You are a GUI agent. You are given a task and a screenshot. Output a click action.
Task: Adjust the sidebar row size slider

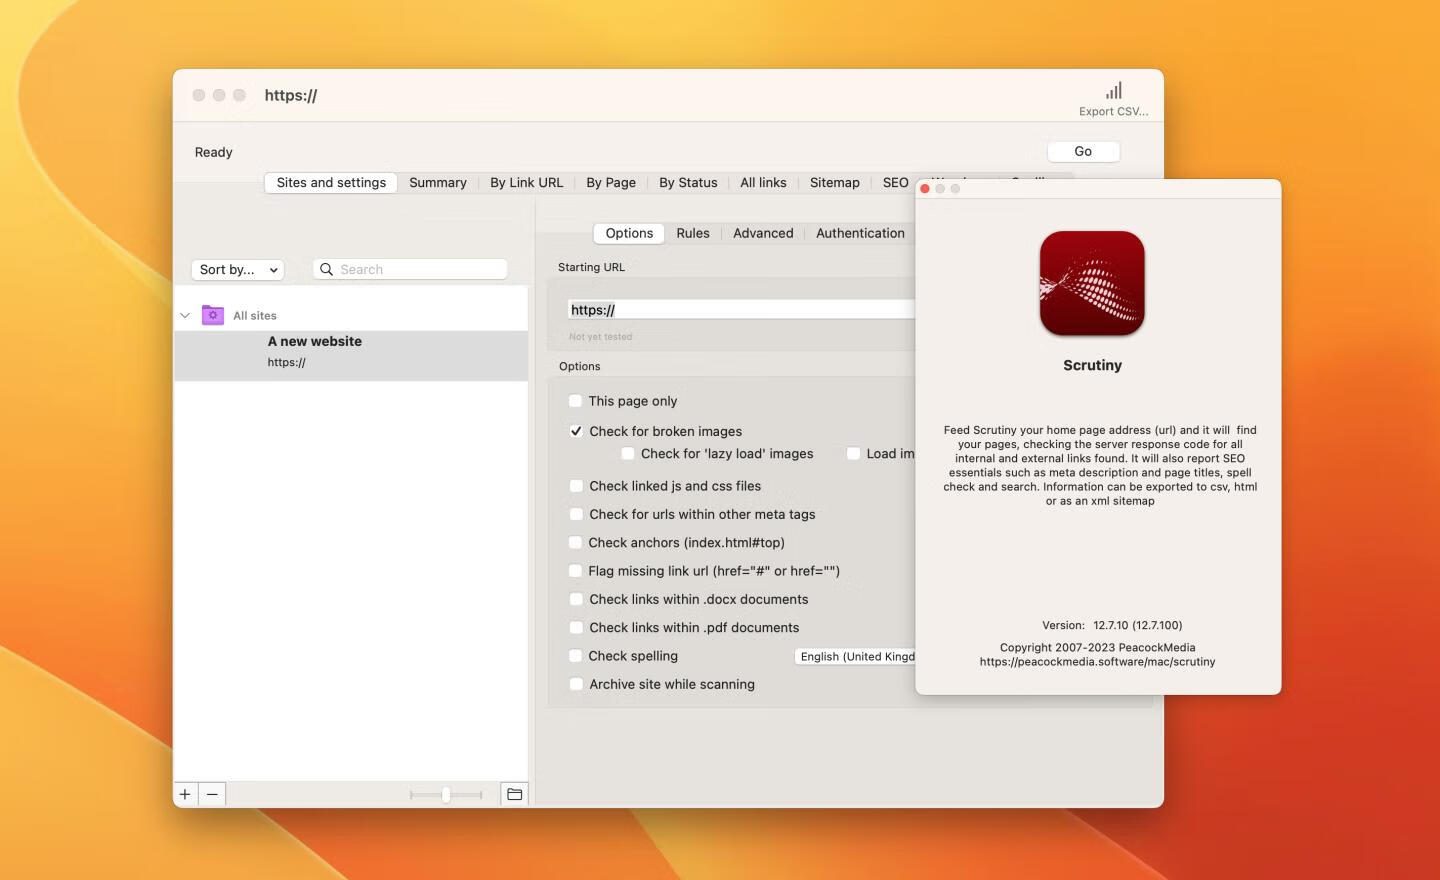pyautogui.click(x=446, y=794)
